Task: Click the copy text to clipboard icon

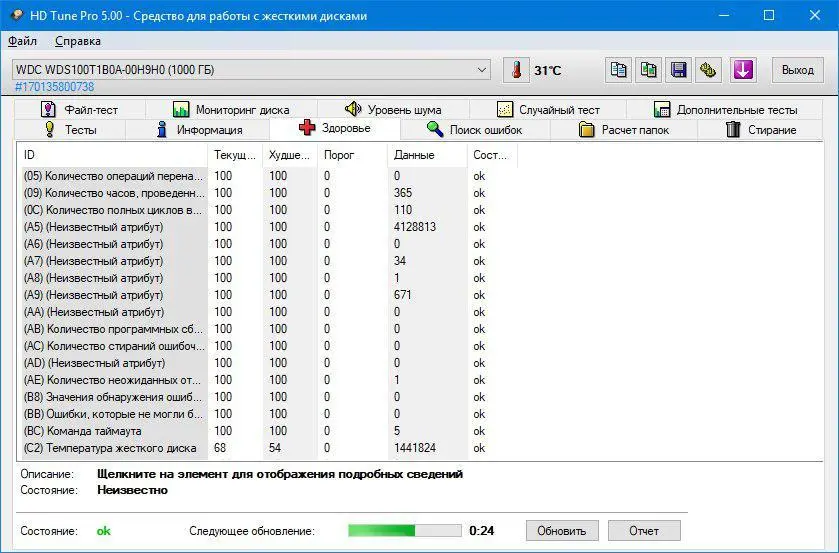Action: click(618, 70)
